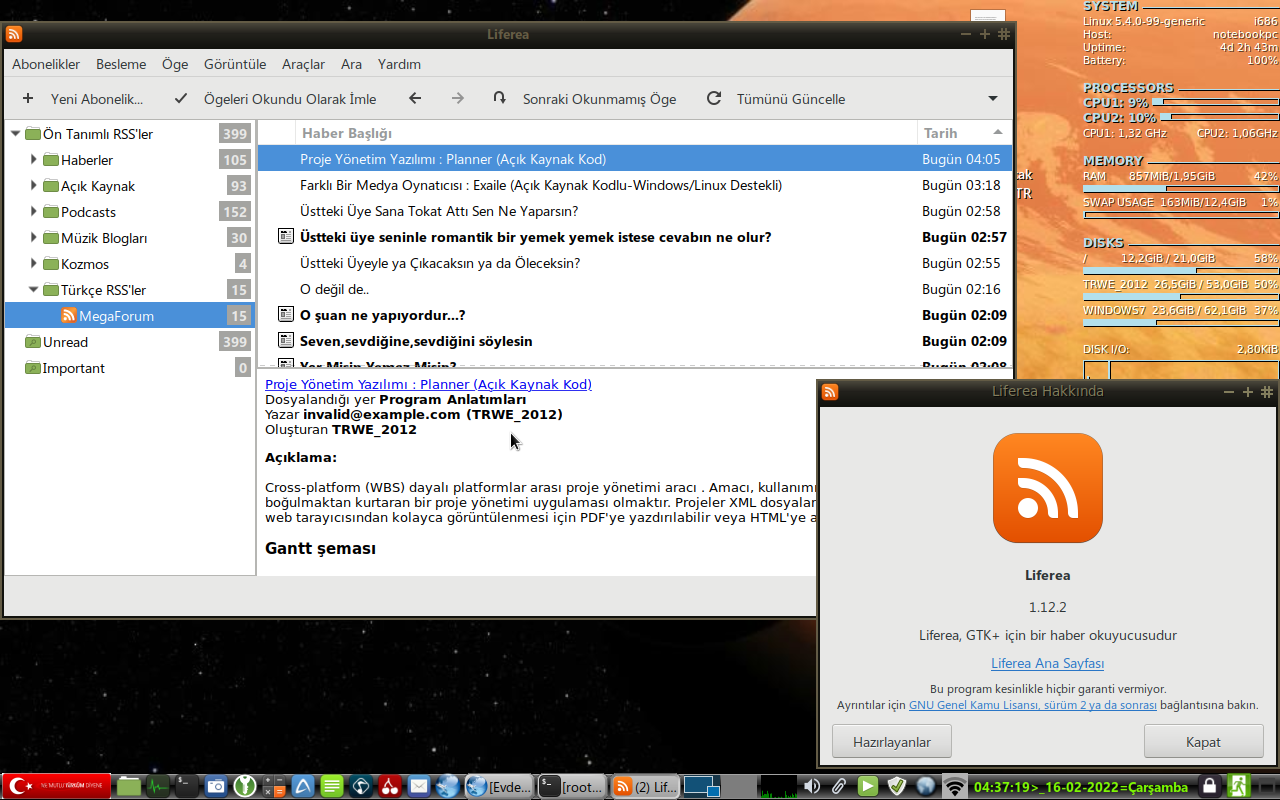The image size is (1280, 800).
Task: Click the shield checkmark tray icon
Action: pyautogui.click(x=897, y=786)
